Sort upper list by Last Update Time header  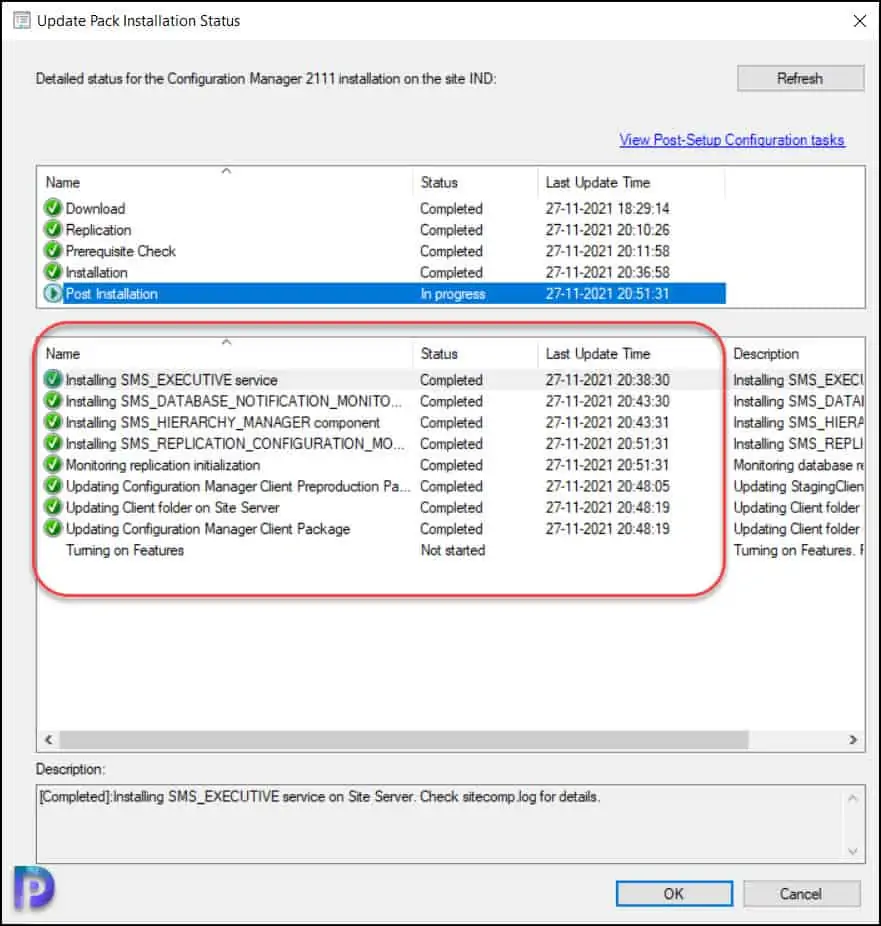point(631,182)
